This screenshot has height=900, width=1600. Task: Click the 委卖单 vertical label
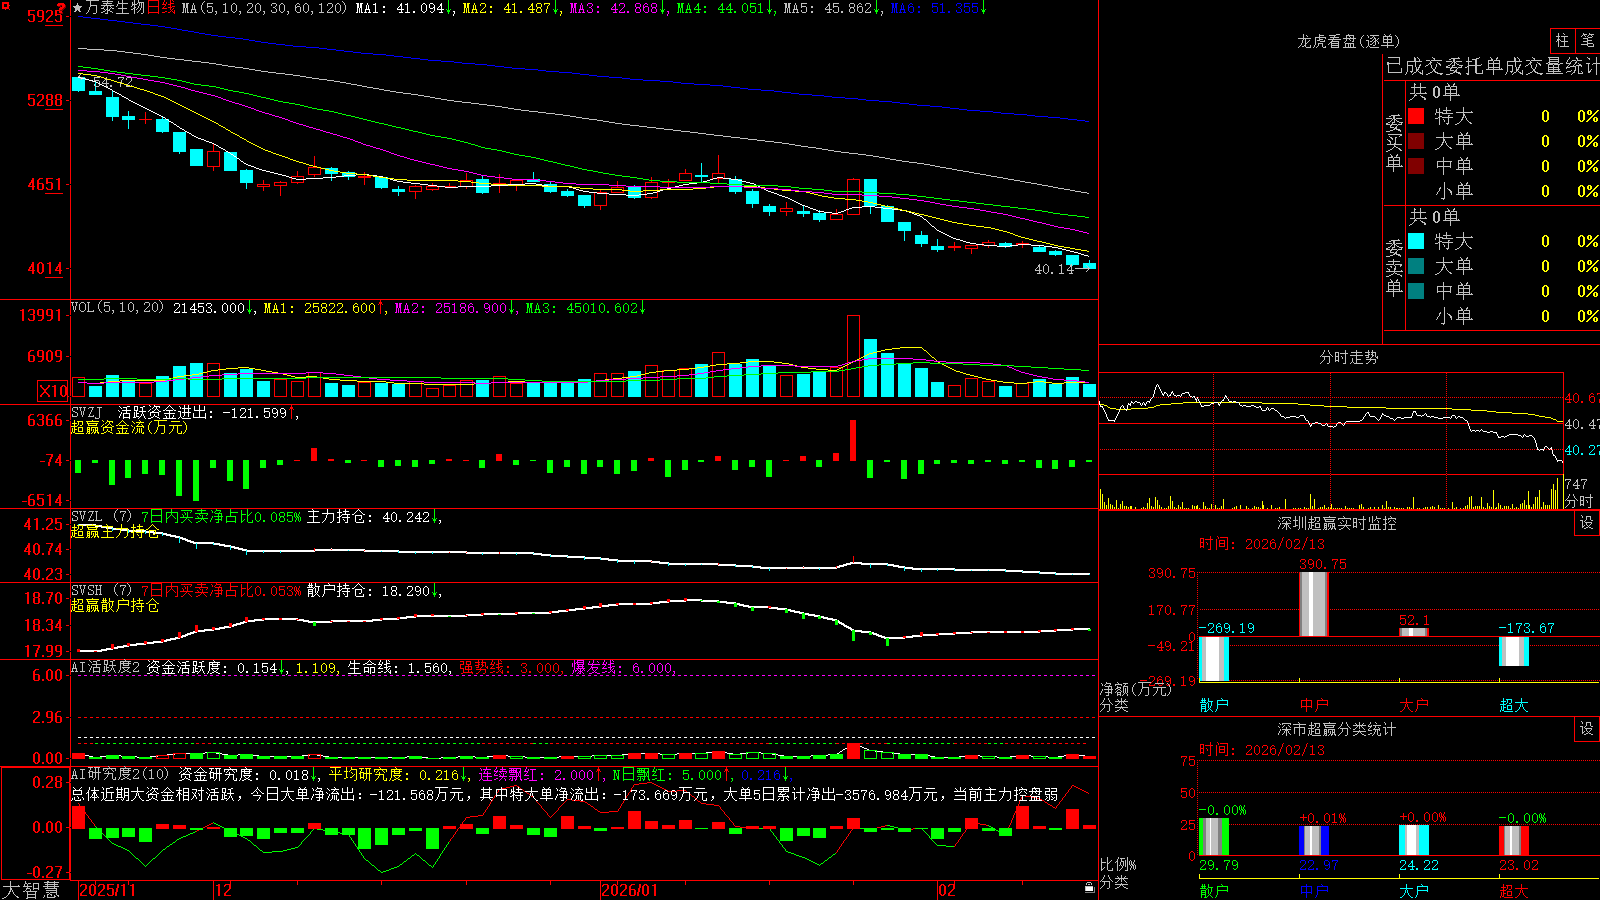point(1394,267)
